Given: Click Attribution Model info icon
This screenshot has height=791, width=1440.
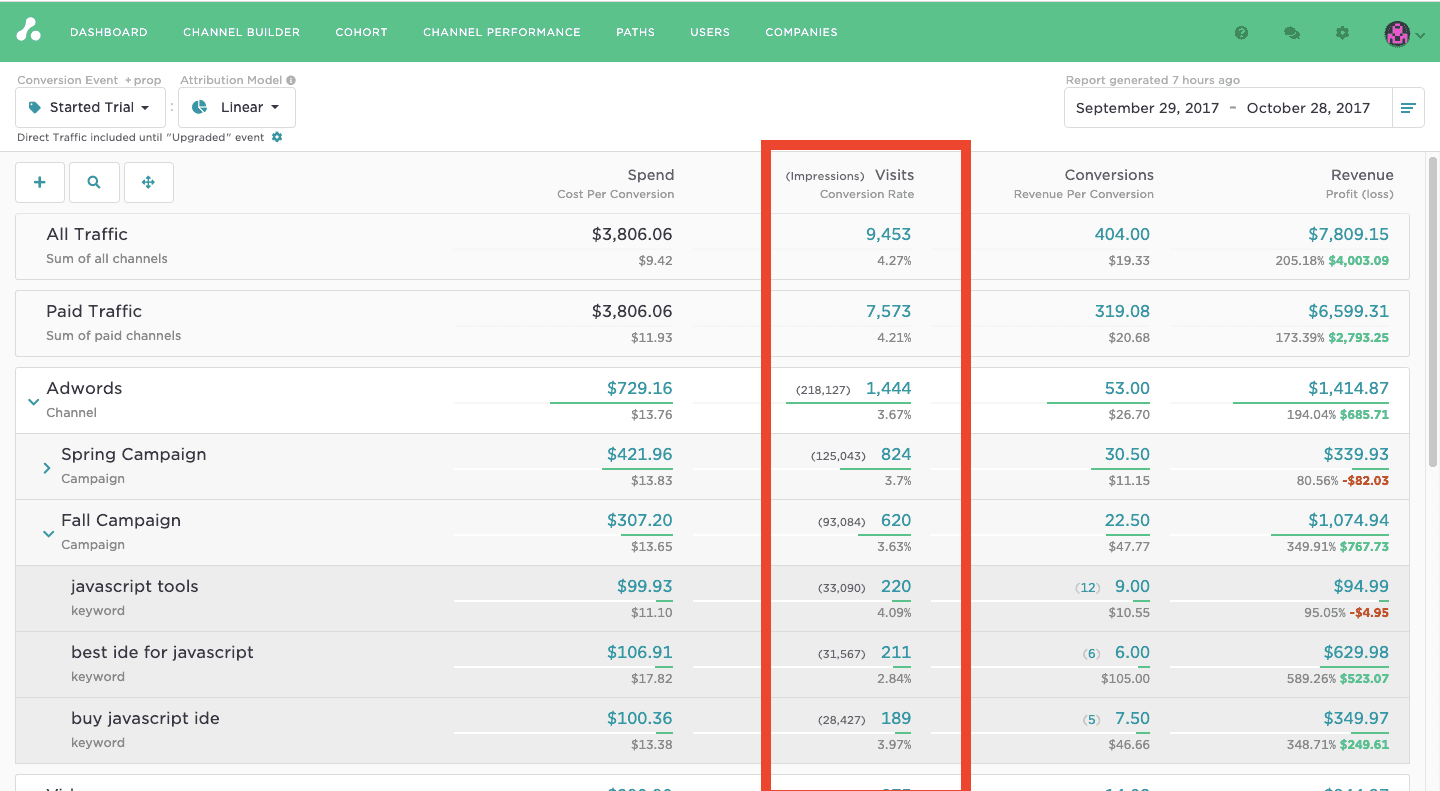Looking at the screenshot, I should coord(291,80).
